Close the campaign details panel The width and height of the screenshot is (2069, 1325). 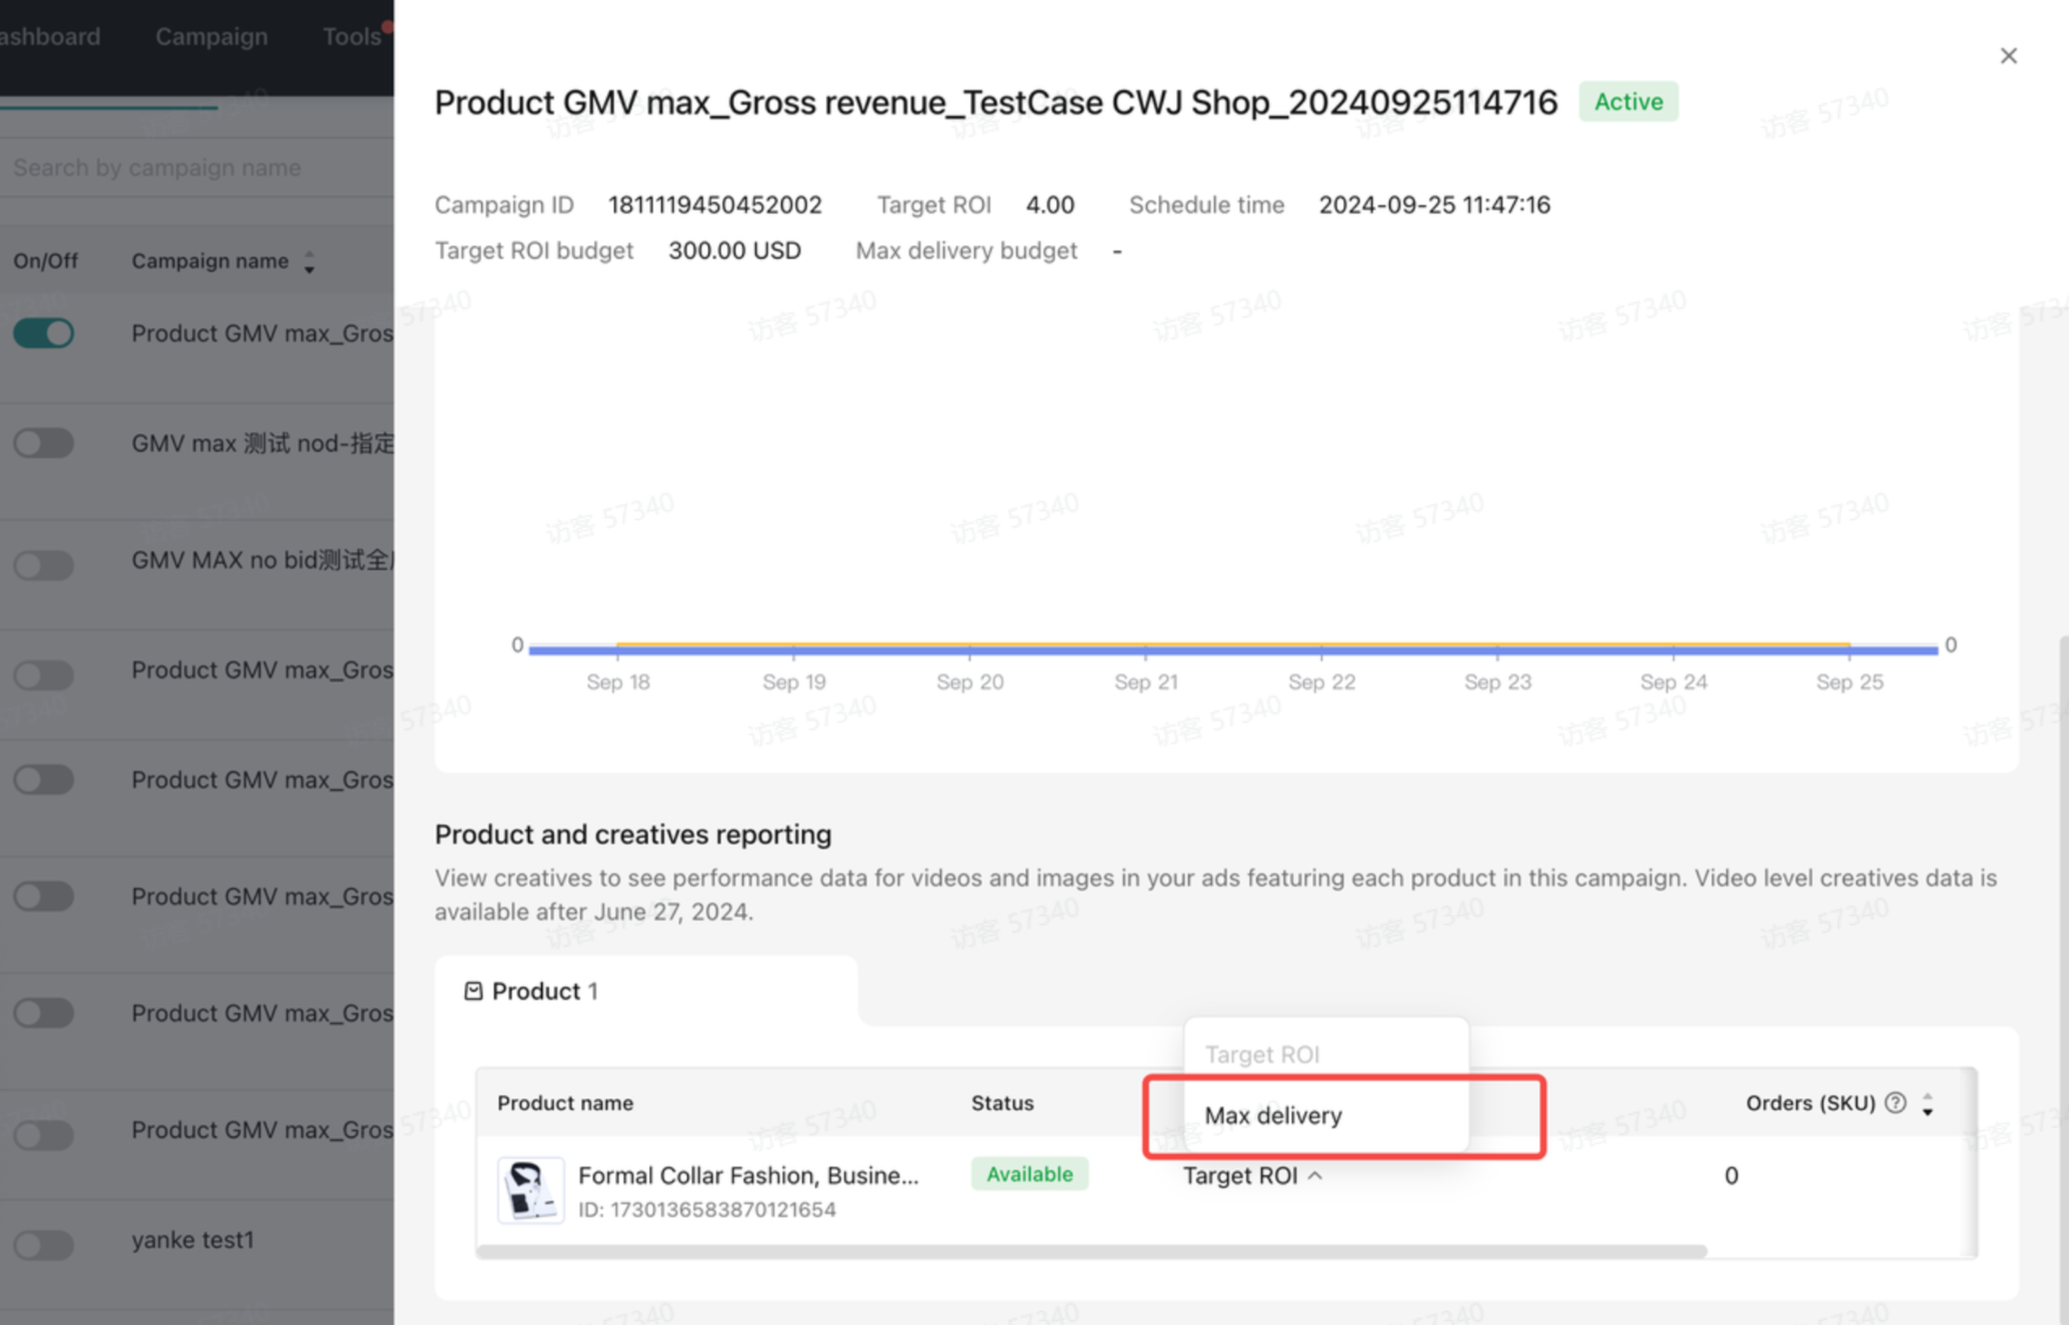pyautogui.click(x=2008, y=56)
